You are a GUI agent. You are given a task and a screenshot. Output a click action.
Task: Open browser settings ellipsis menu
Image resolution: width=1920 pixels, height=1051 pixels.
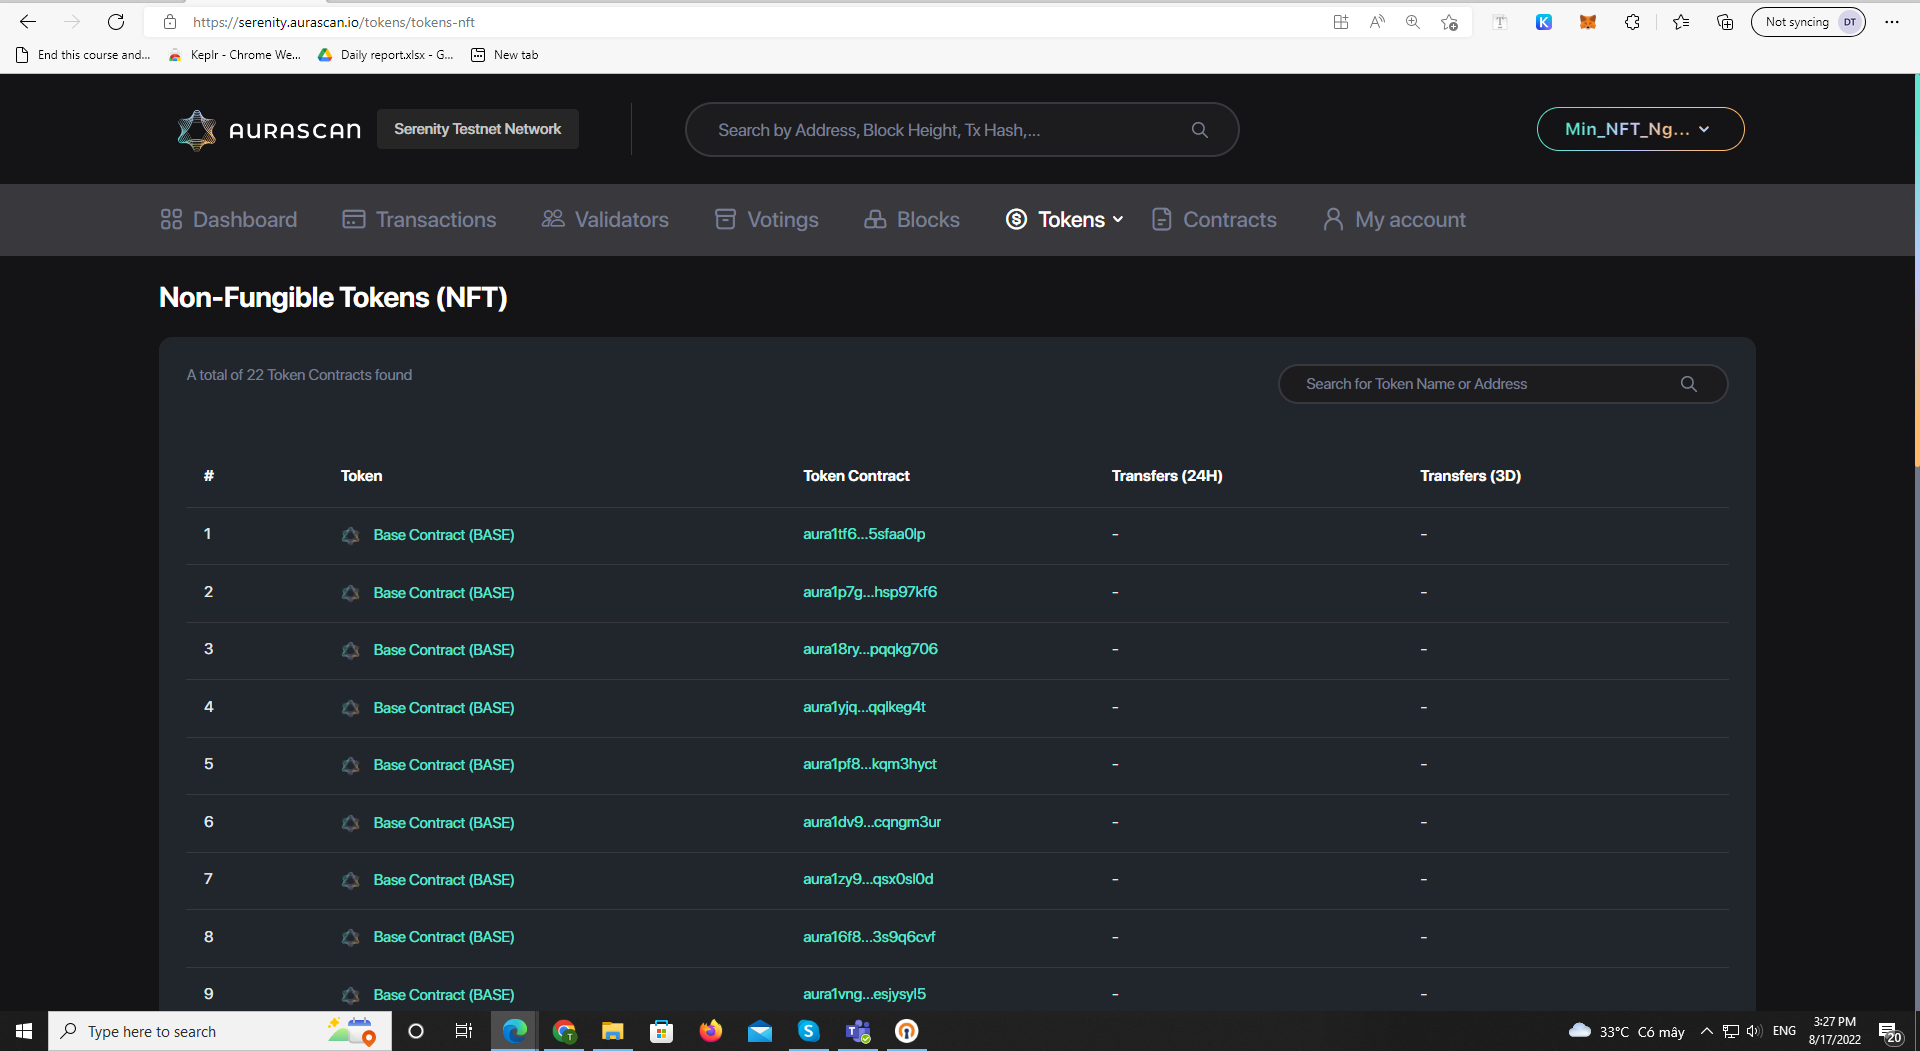click(x=1892, y=22)
